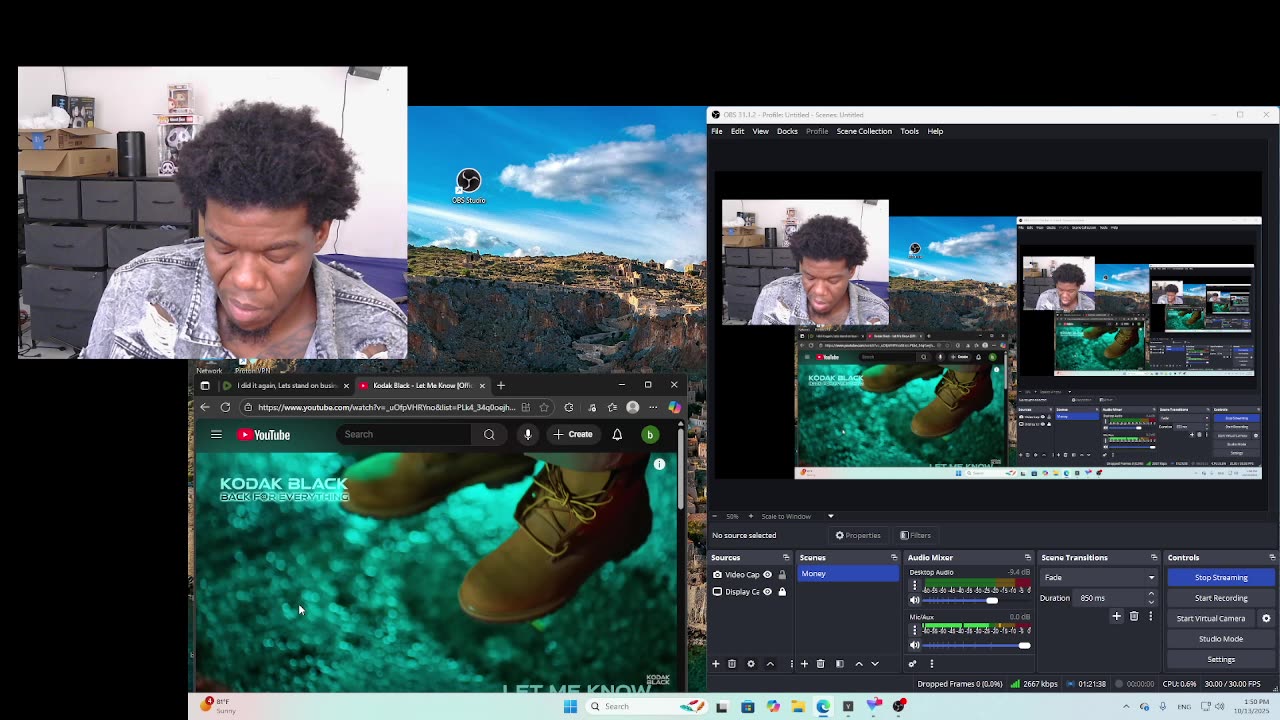The height and width of the screenshot is (720, 1280).
Task: Toggle visibility of Display Capture source
Action: coord(768,592)
